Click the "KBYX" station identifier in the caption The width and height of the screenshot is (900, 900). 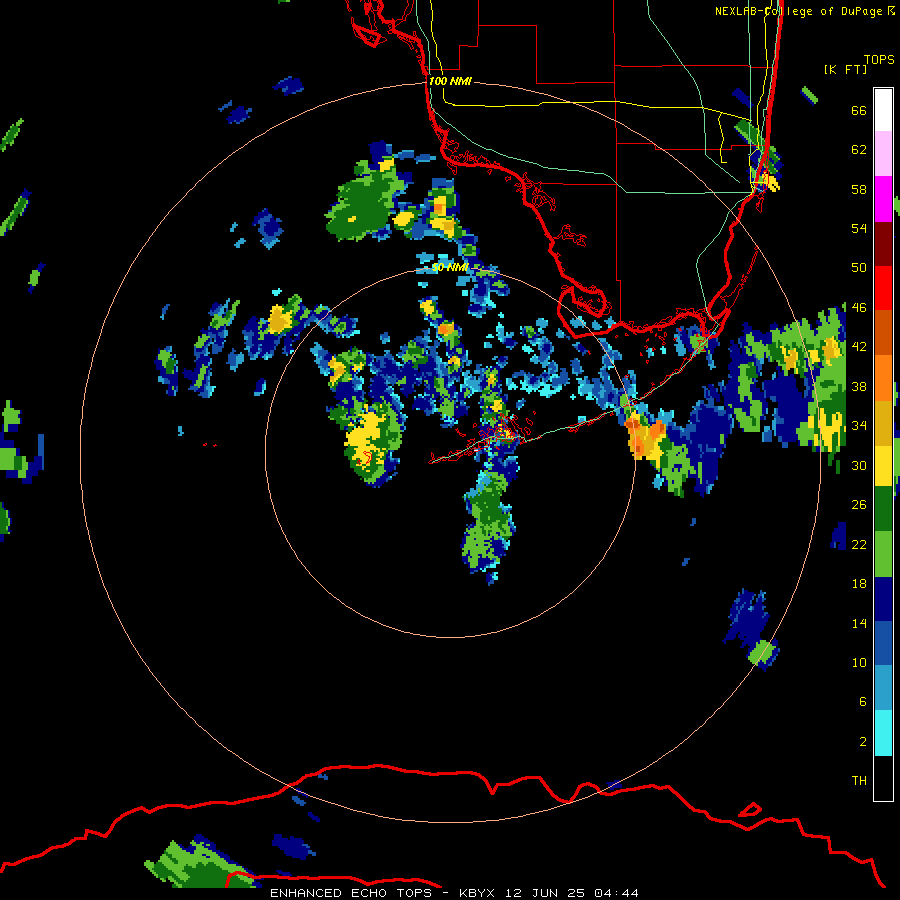click(x=476, y=893)
